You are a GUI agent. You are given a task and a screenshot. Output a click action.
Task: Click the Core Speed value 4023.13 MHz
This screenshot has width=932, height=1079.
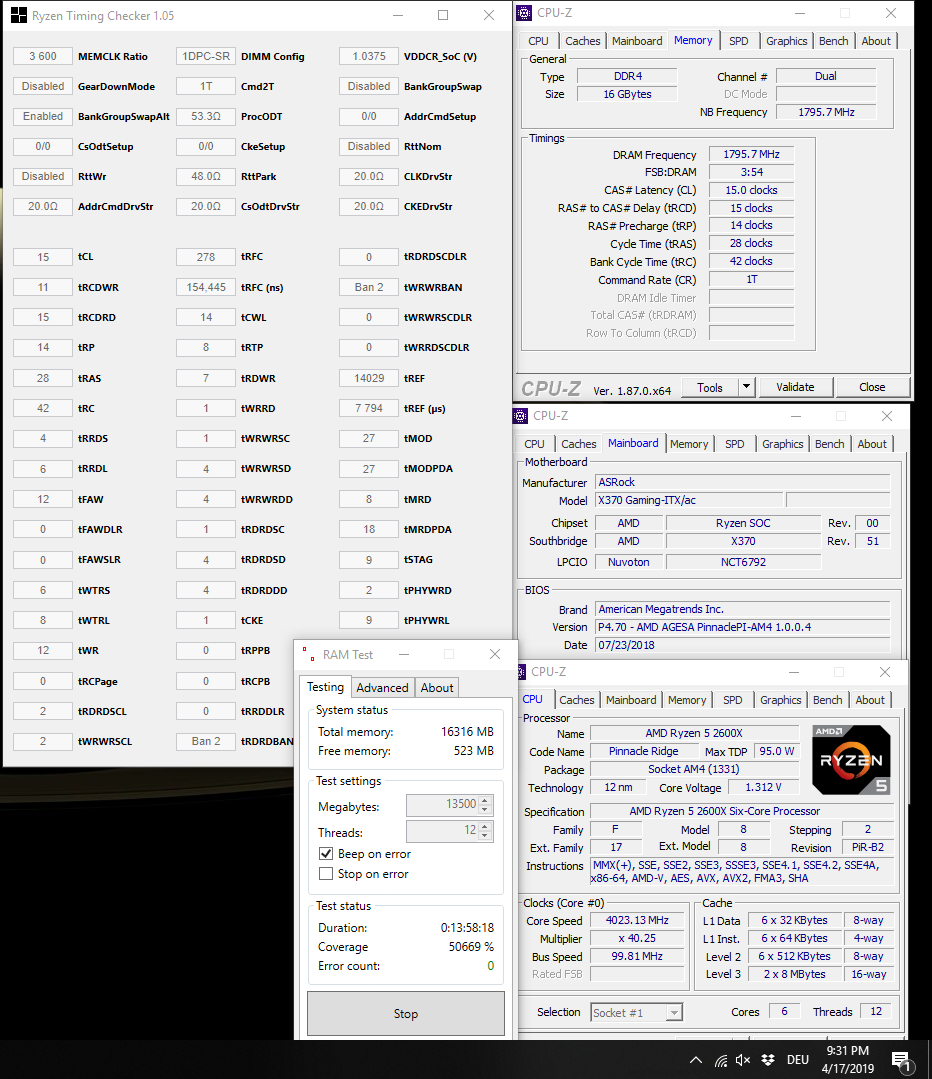pyautogui.click(x=637, y=920)
